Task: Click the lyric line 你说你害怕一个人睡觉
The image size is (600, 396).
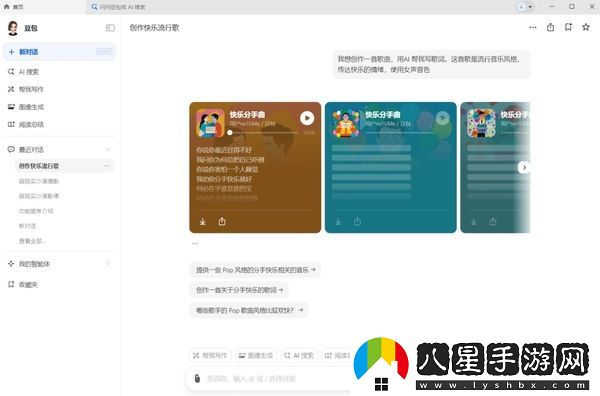Action: point(227,169)
